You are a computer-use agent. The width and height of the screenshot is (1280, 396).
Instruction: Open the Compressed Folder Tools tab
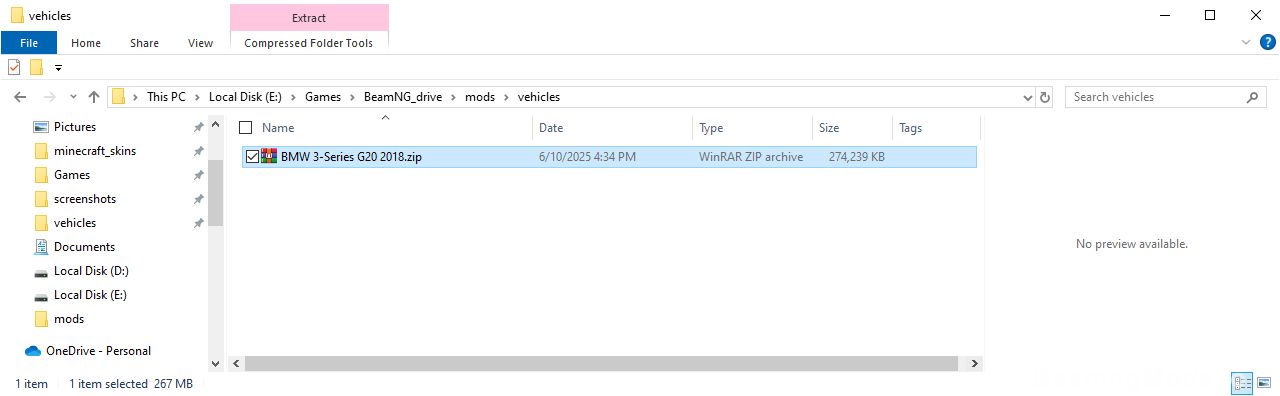pos(309,43)
